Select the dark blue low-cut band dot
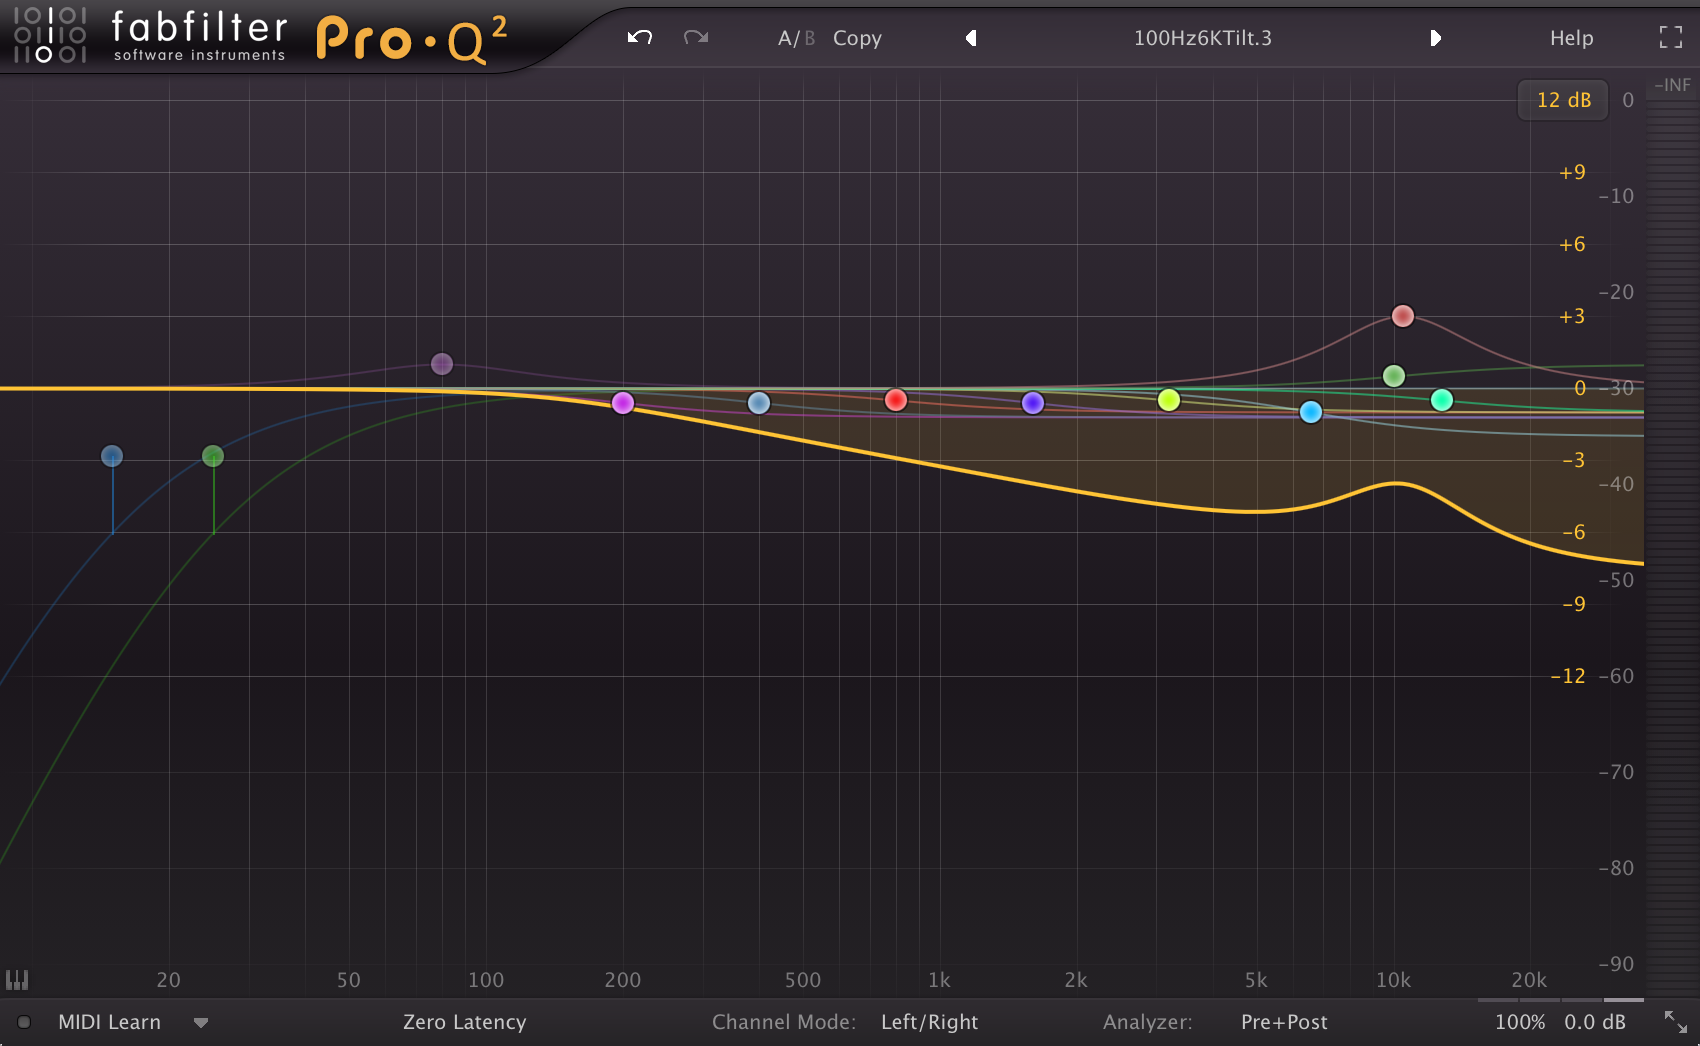Image resolution: width=1700 pixels, height=1046 pixels. click(x=112, y=456)
